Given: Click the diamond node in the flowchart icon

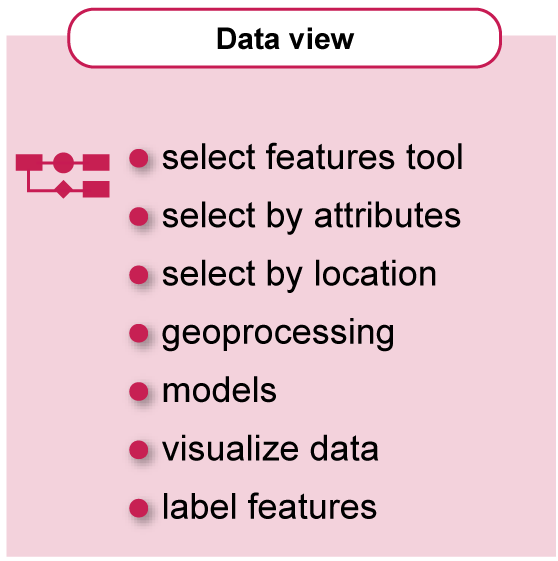Looking at the screenshot, I should (x=63, y=189).
